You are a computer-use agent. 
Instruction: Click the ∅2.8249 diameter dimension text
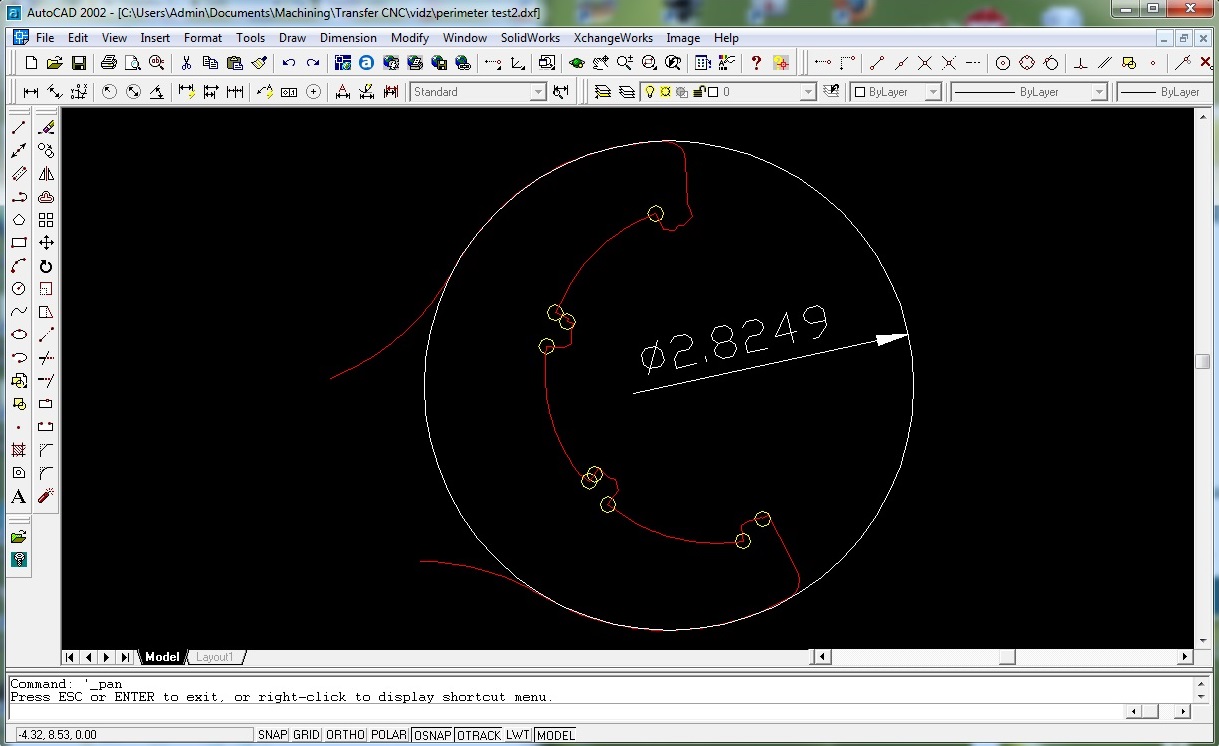tap(736, 338)
